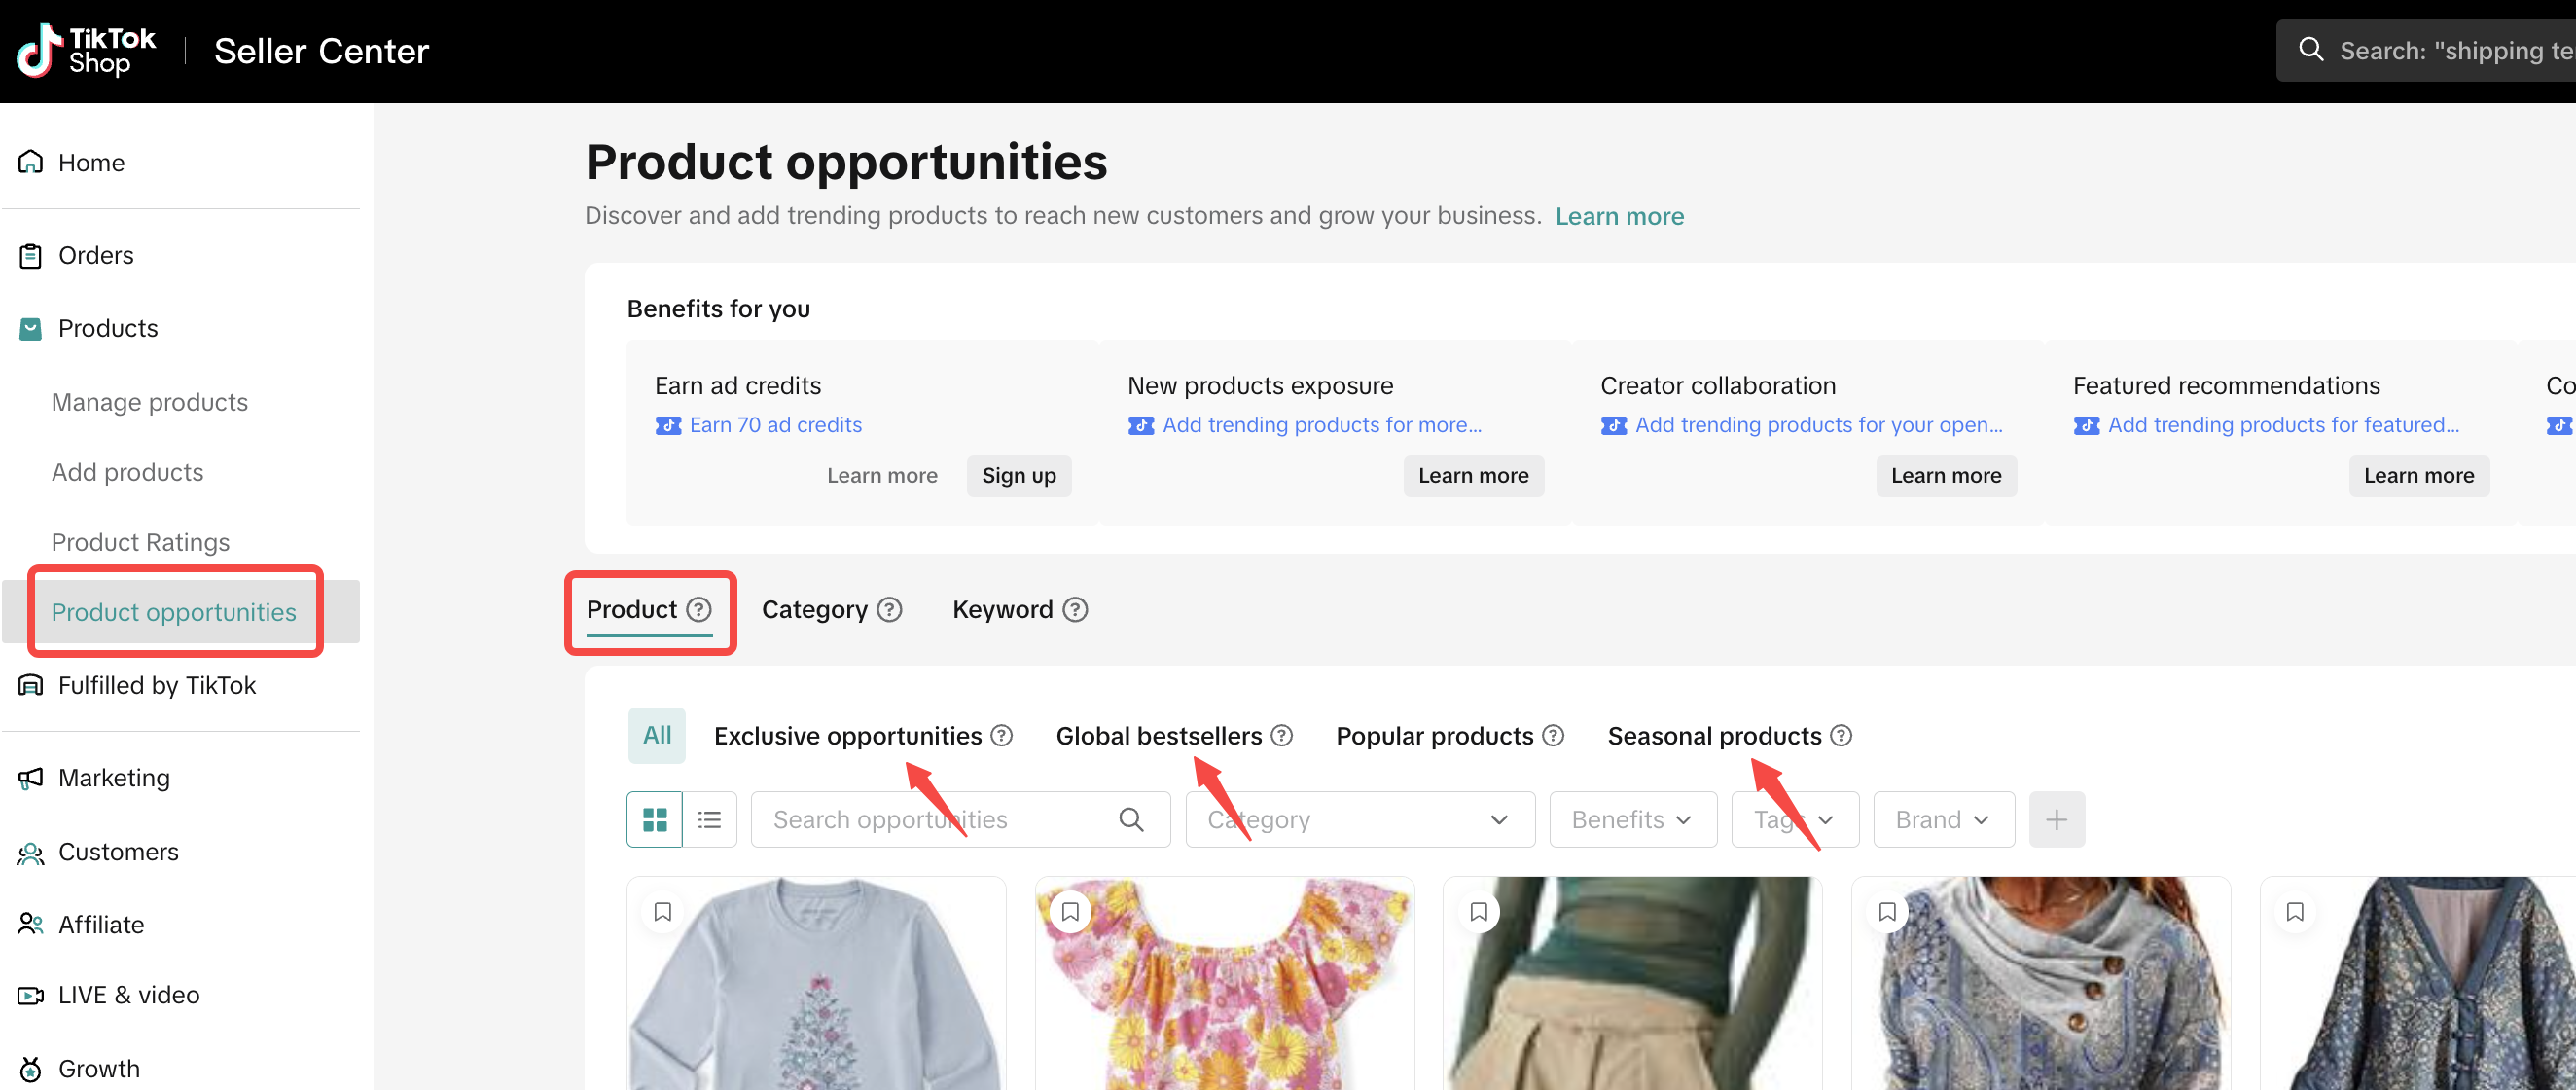Open Manage products in sidebar
This screenshot has width=2576, height=1090.
tap(150, 402)
